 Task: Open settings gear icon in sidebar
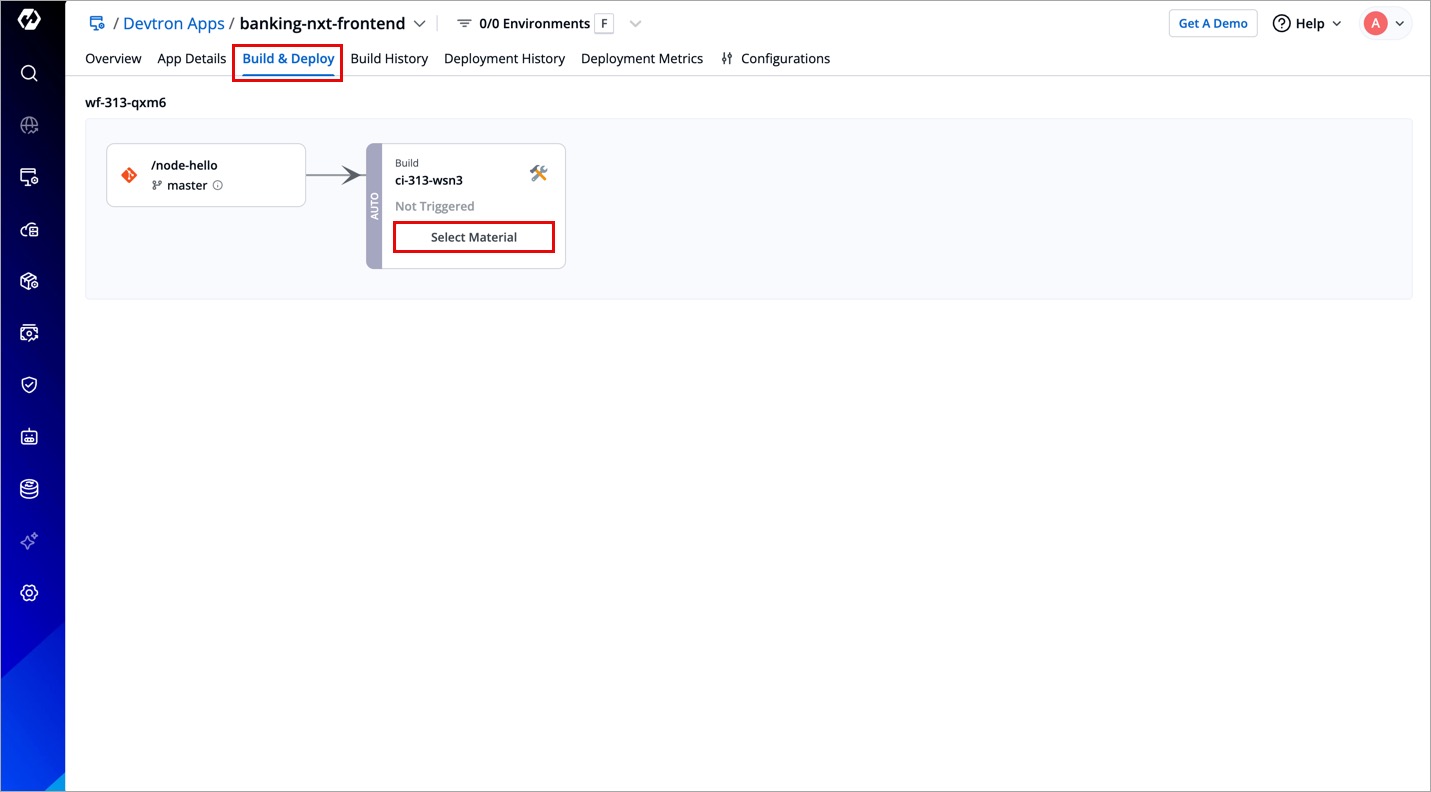[29, 593]
